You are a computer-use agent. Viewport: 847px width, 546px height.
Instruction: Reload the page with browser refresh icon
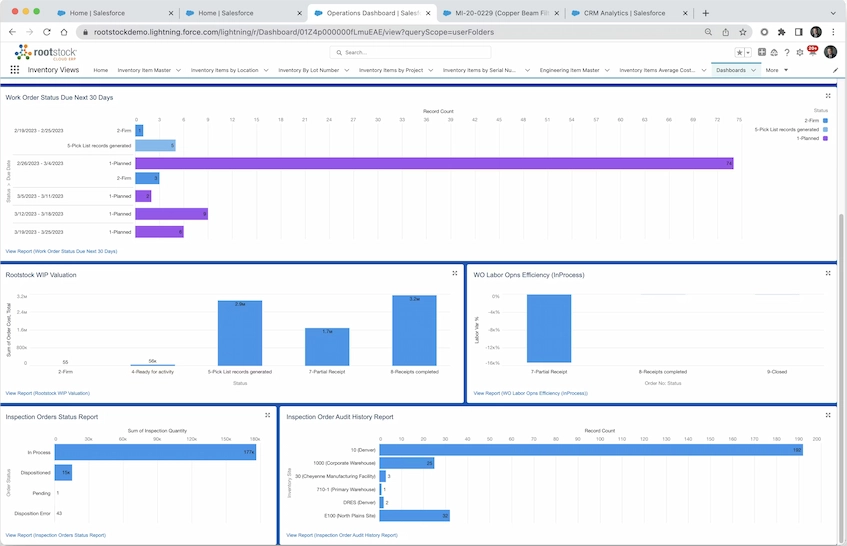pyautogui.click(x=47, y=32)
